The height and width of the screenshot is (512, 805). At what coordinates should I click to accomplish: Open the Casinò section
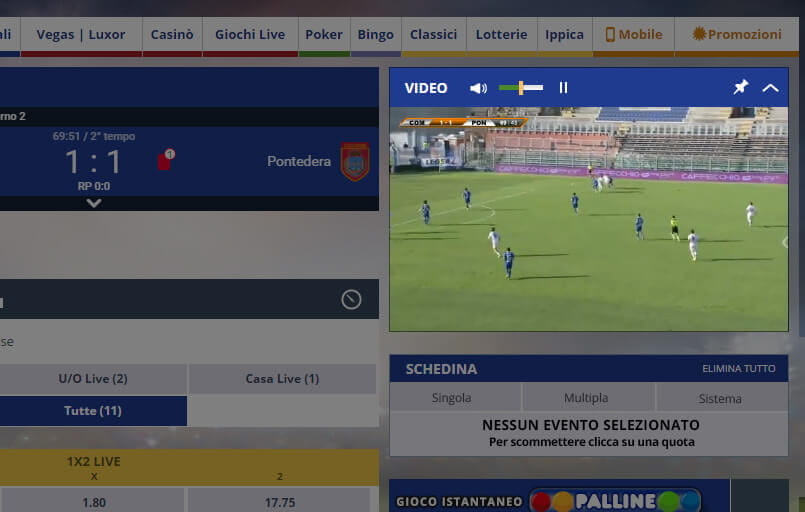172,34
